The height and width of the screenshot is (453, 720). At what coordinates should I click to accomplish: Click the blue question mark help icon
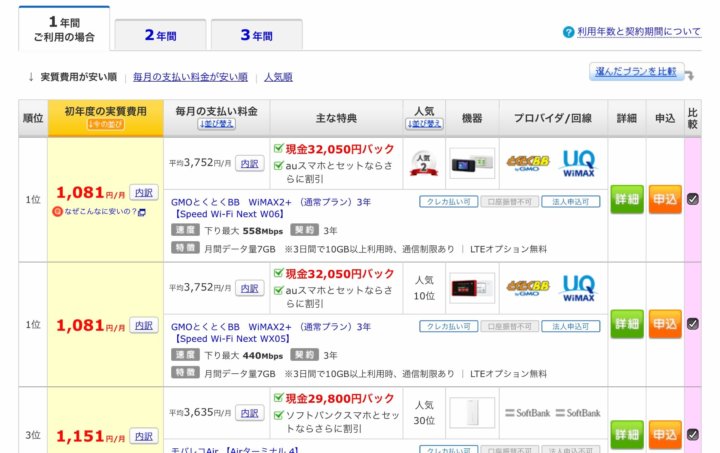point(568,32)
